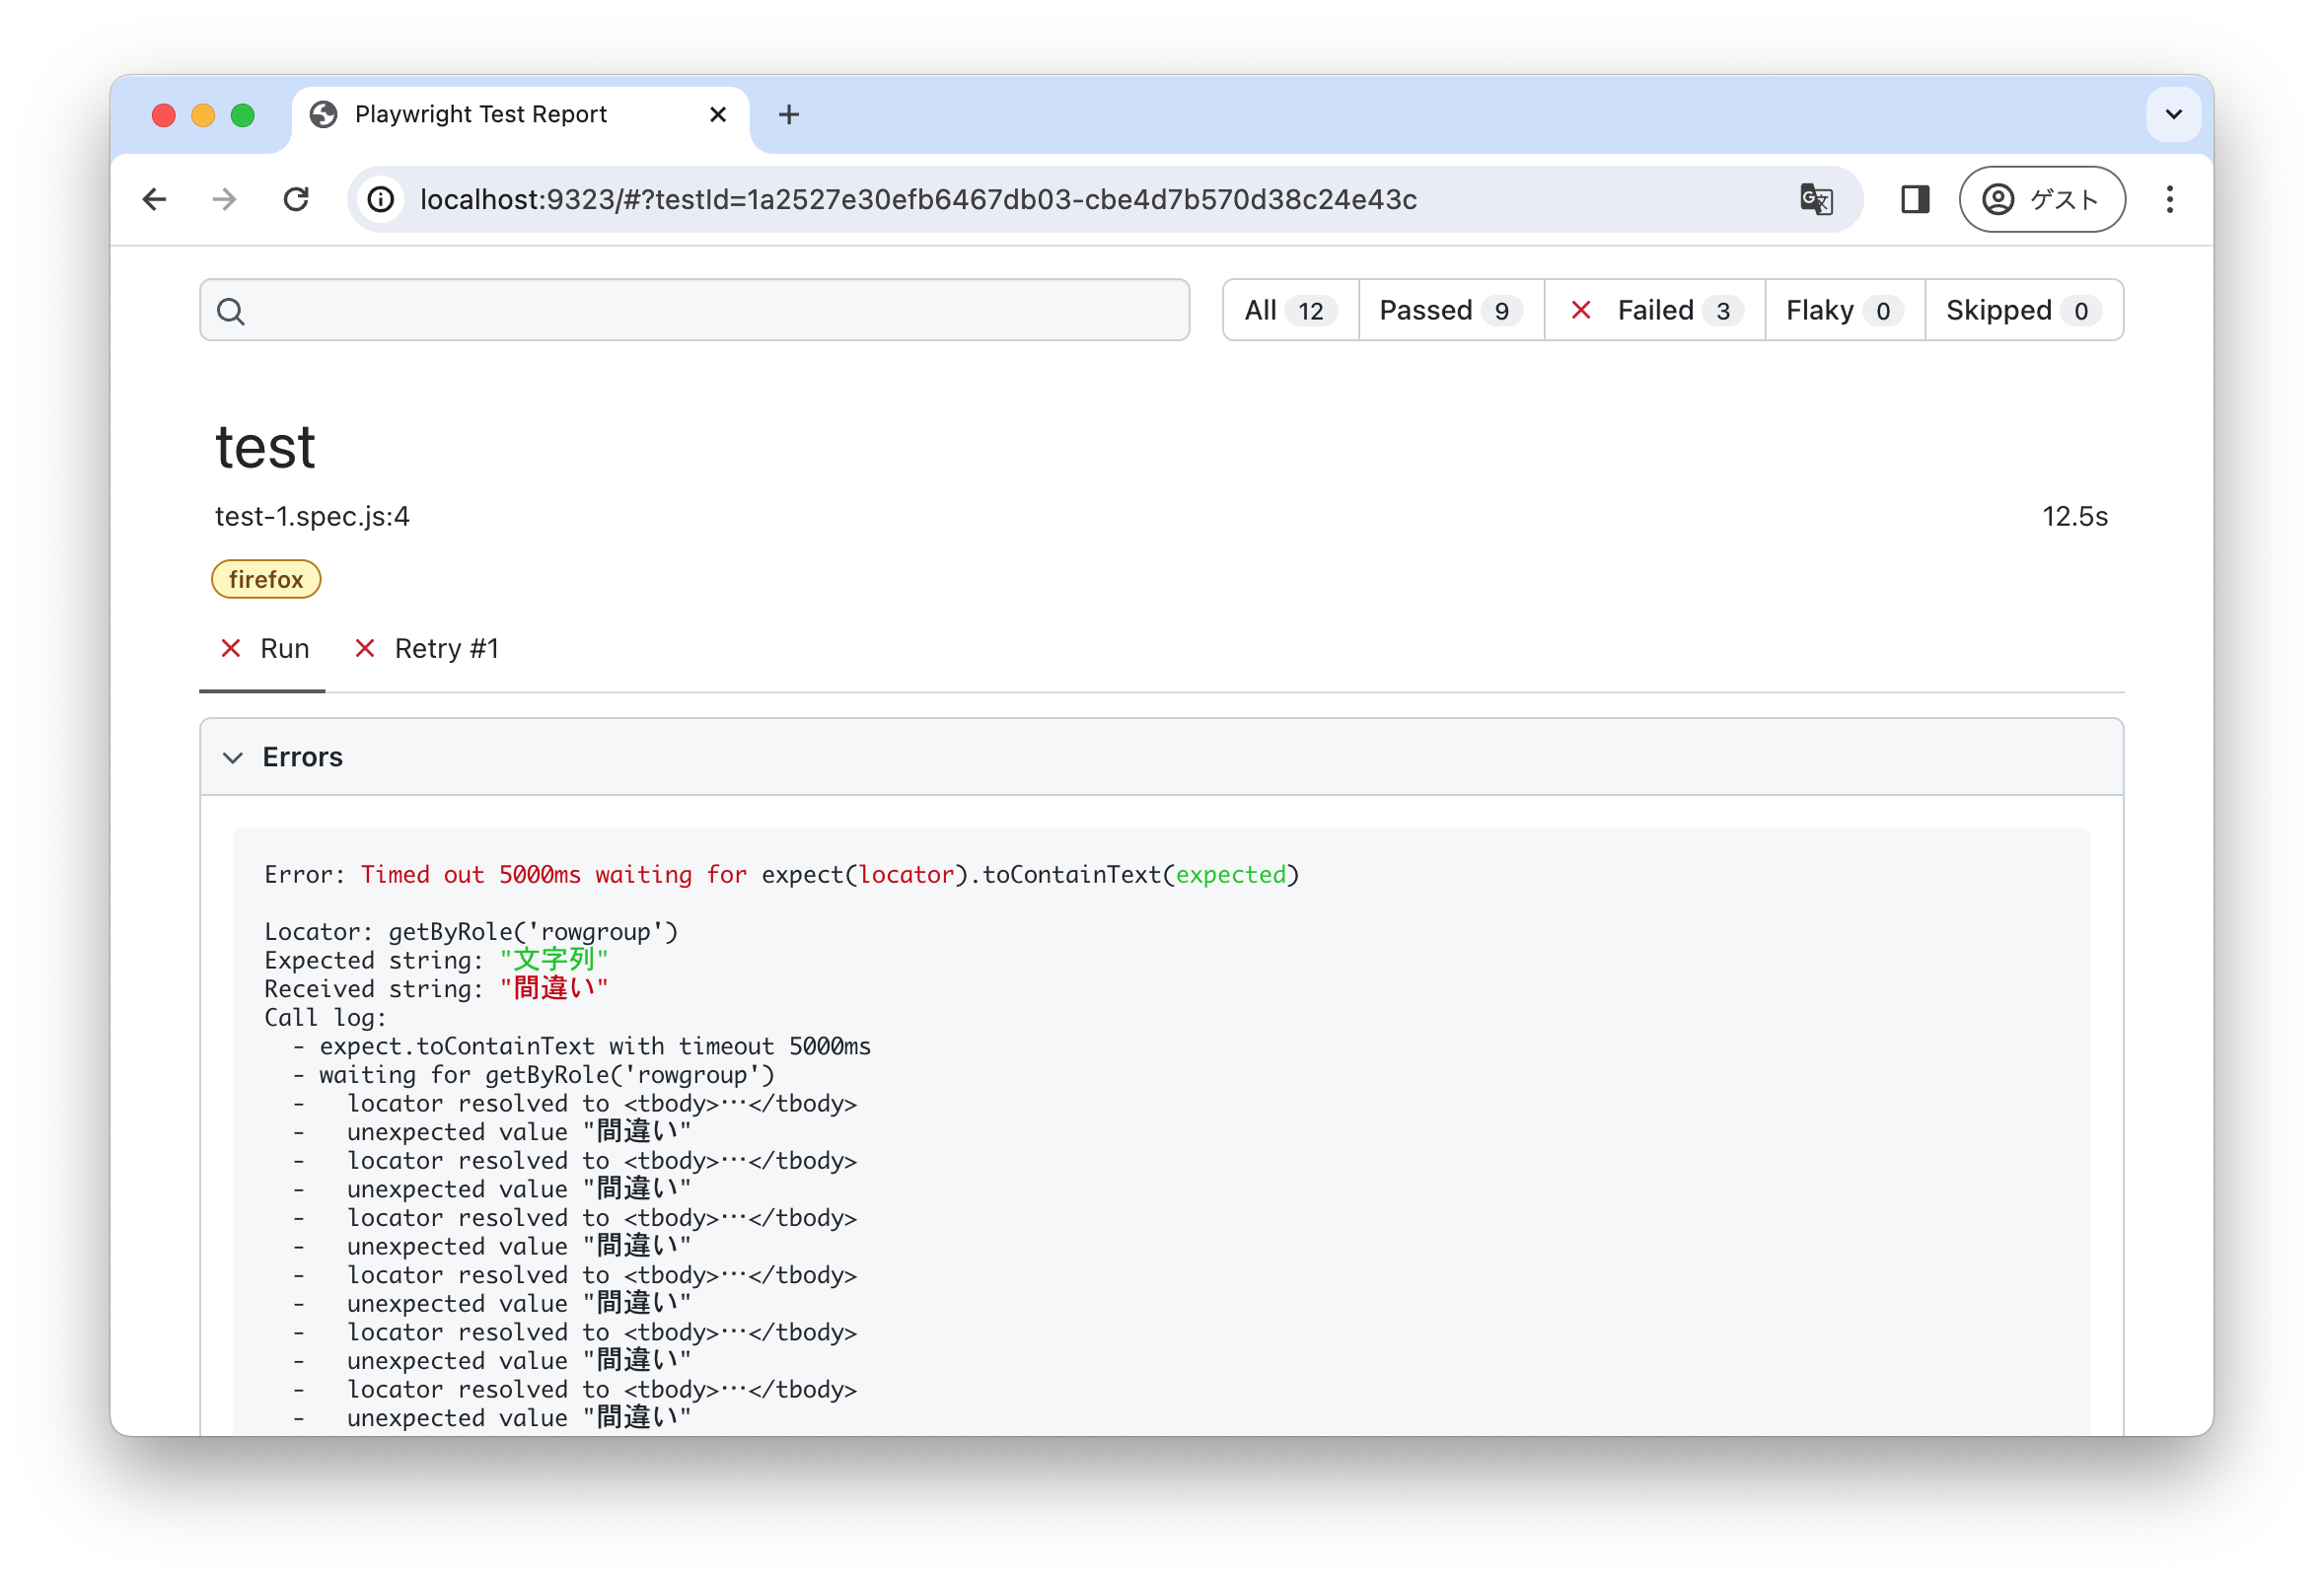
Task: Show Flaky 0 tests
Action: point(1843,310)
